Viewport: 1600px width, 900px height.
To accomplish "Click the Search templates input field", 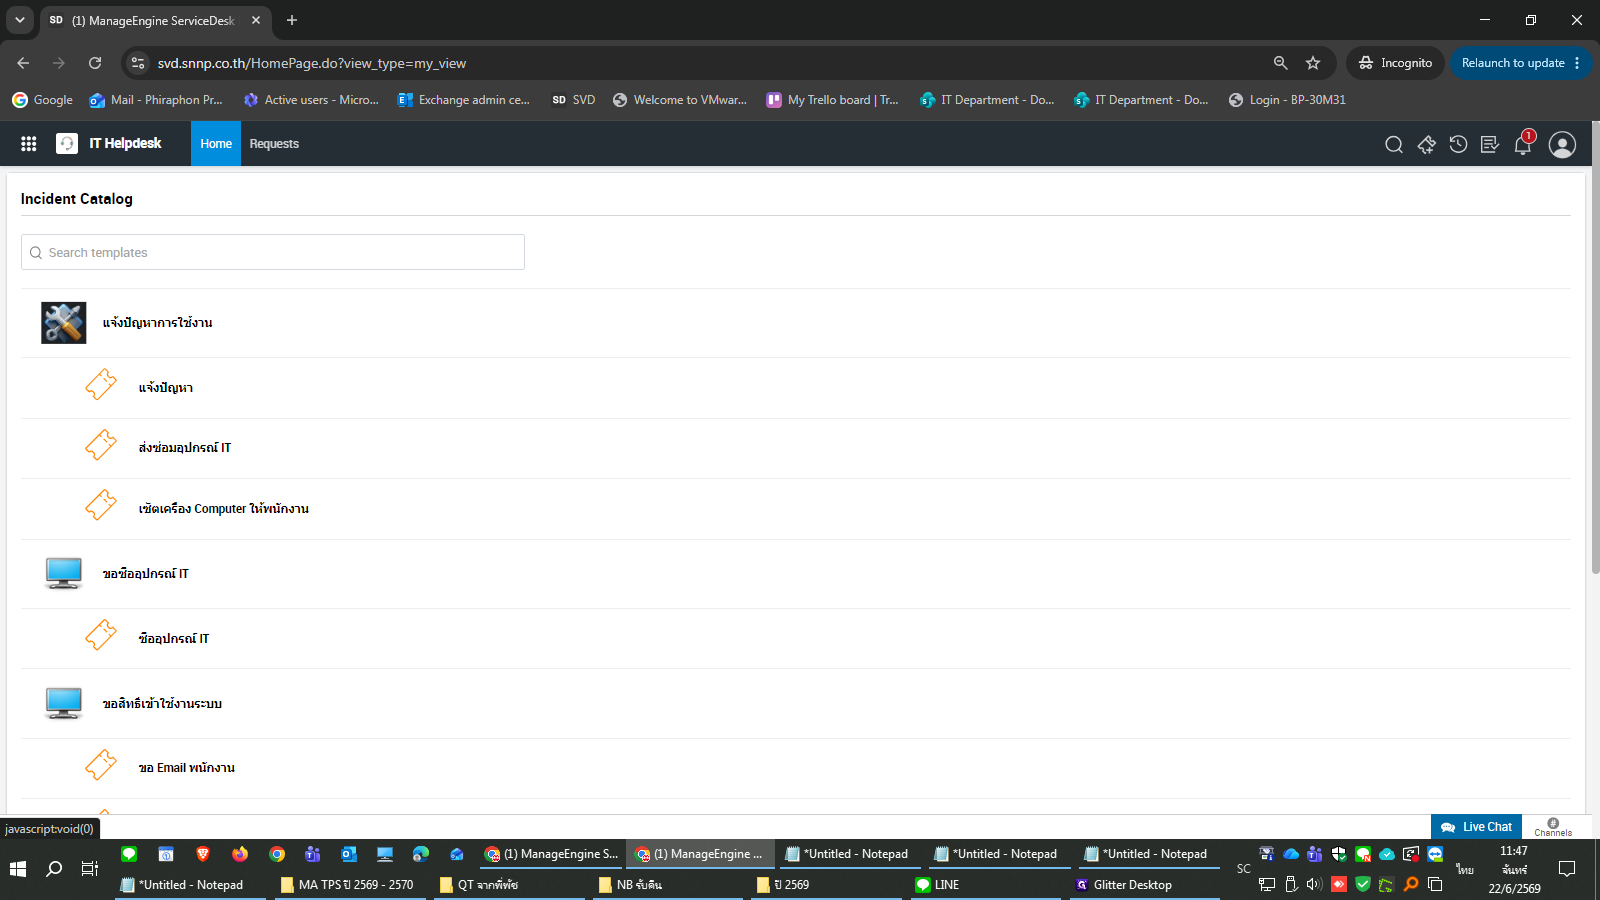I will pyautogui.click(x=273, y=252).
